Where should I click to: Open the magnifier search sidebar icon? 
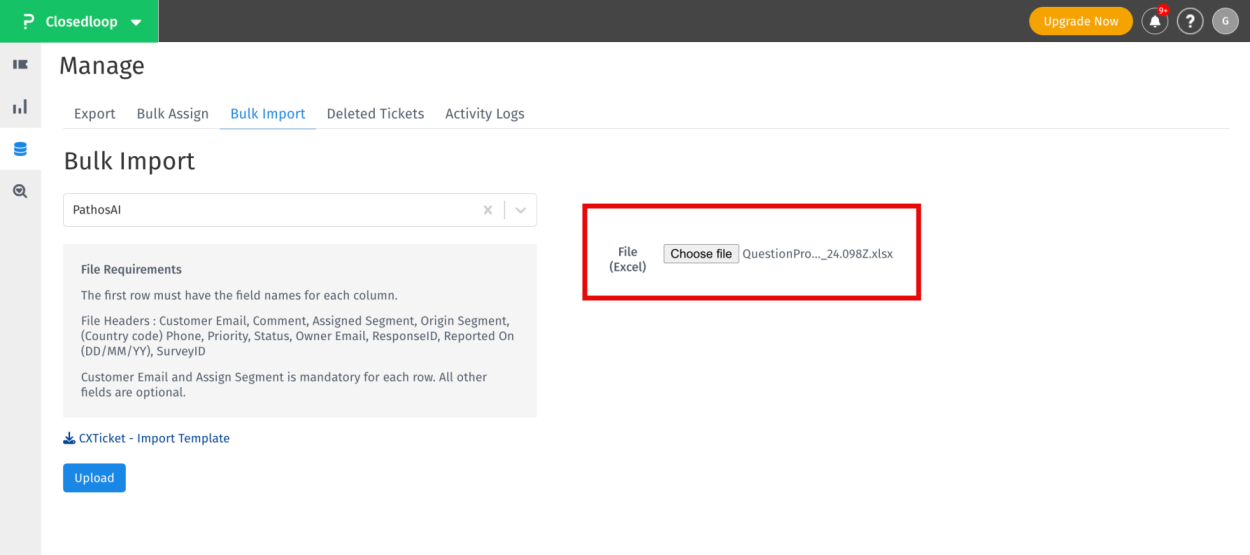(x=20, y=191)
